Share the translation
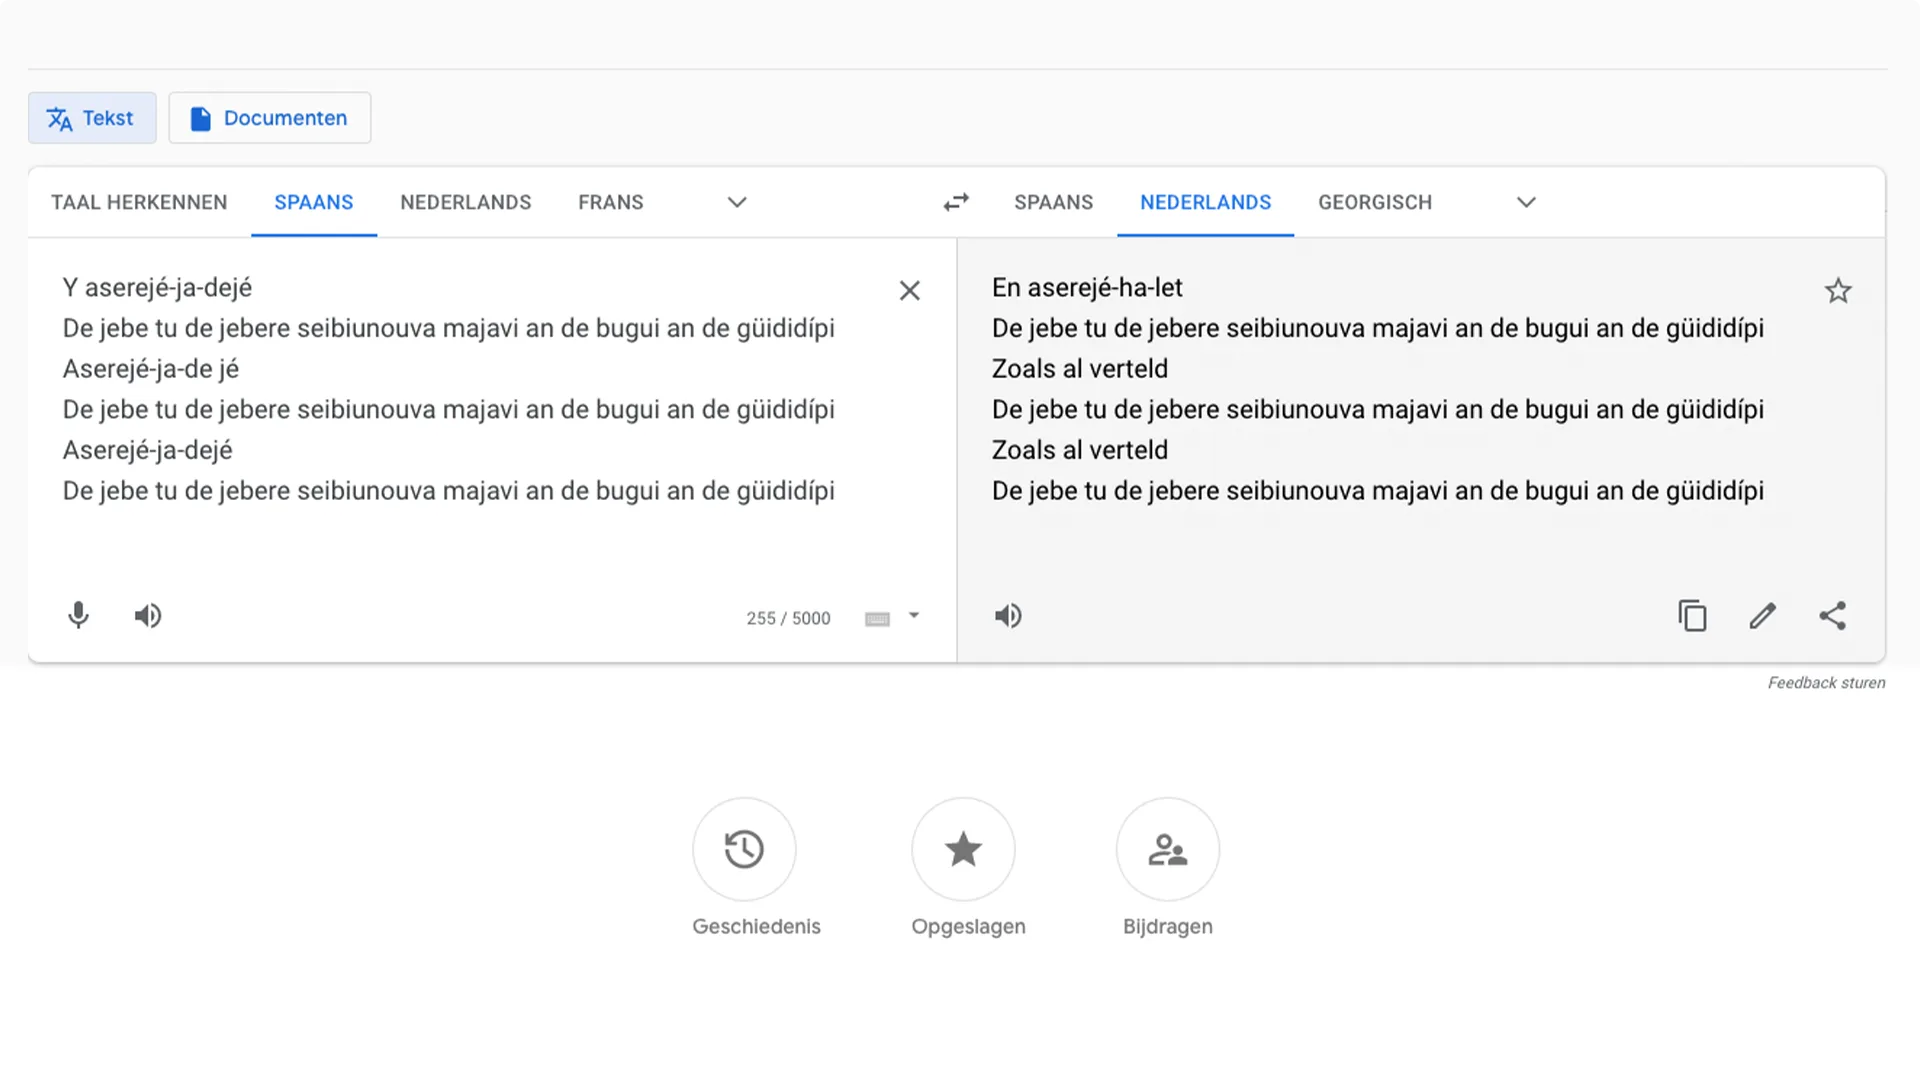 coord(1832,615)
